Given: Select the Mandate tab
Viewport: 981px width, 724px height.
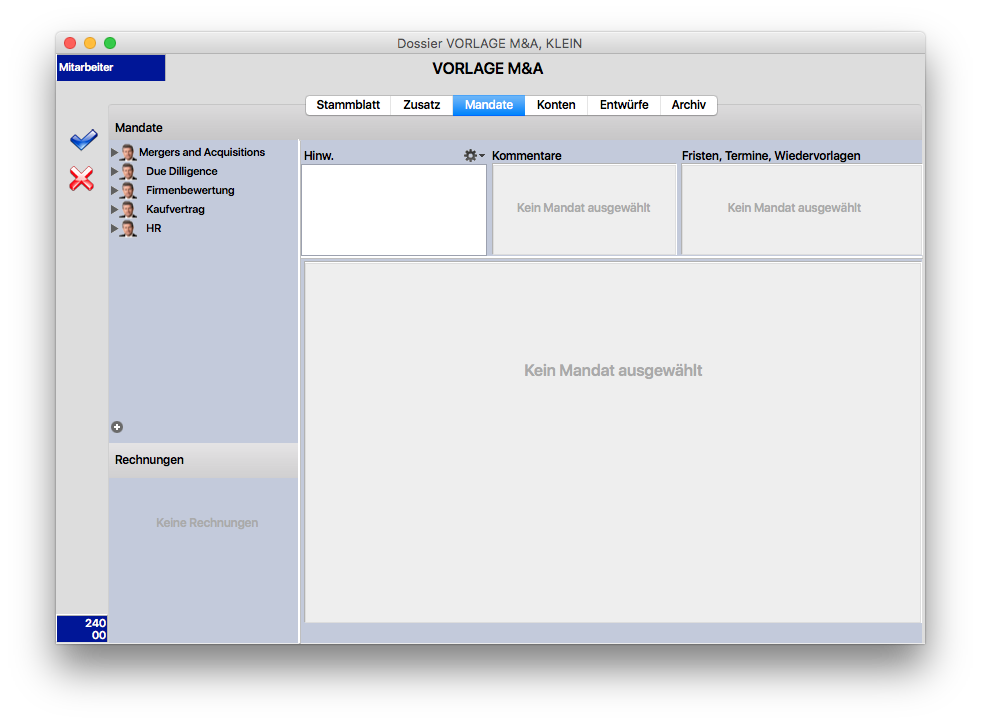Looking at the screenshot, I should coord(489,105).
